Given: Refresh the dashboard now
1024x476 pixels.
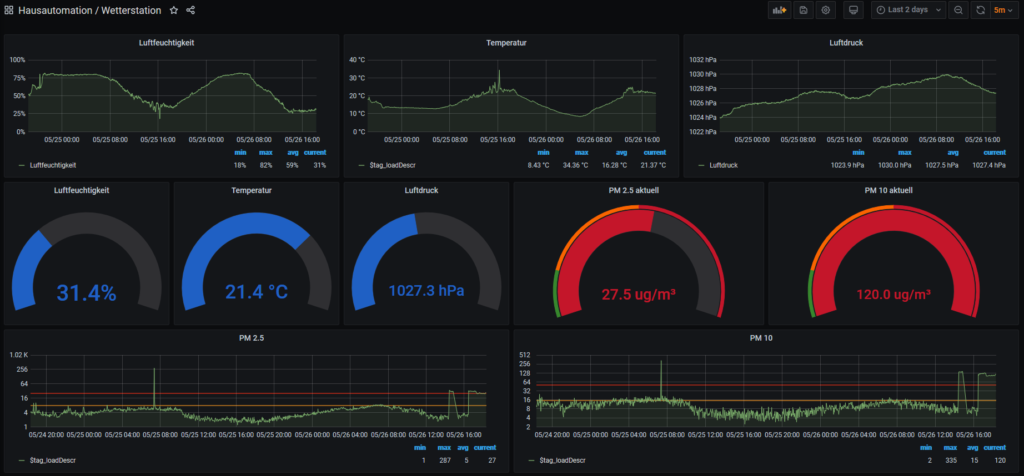Looking at the screenshot, I should click(980, 10).
